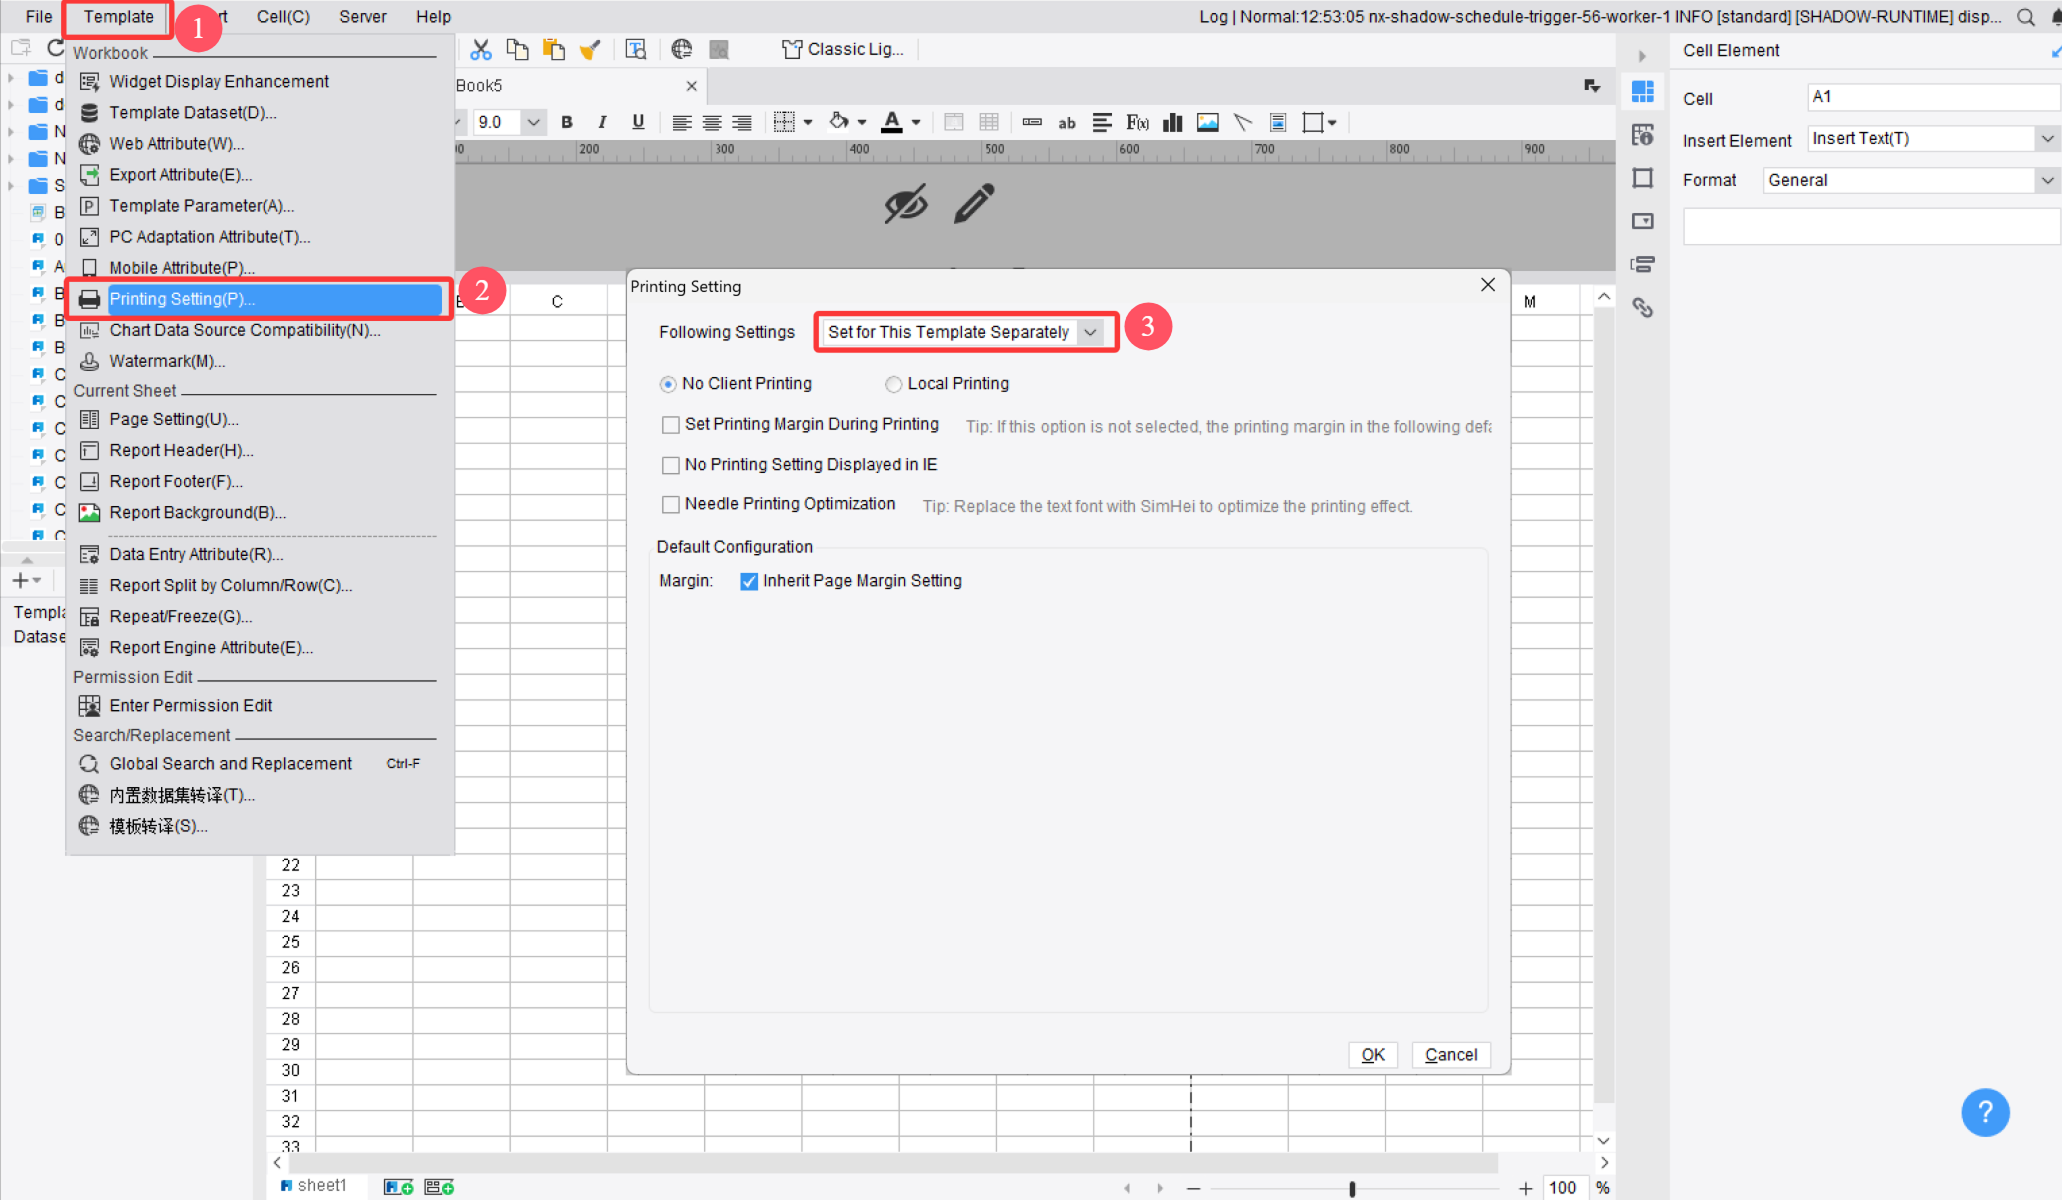Open the Set for This Template Separately dropdown
This screenshot has height=1200, width=2062.
(1090, 332)
